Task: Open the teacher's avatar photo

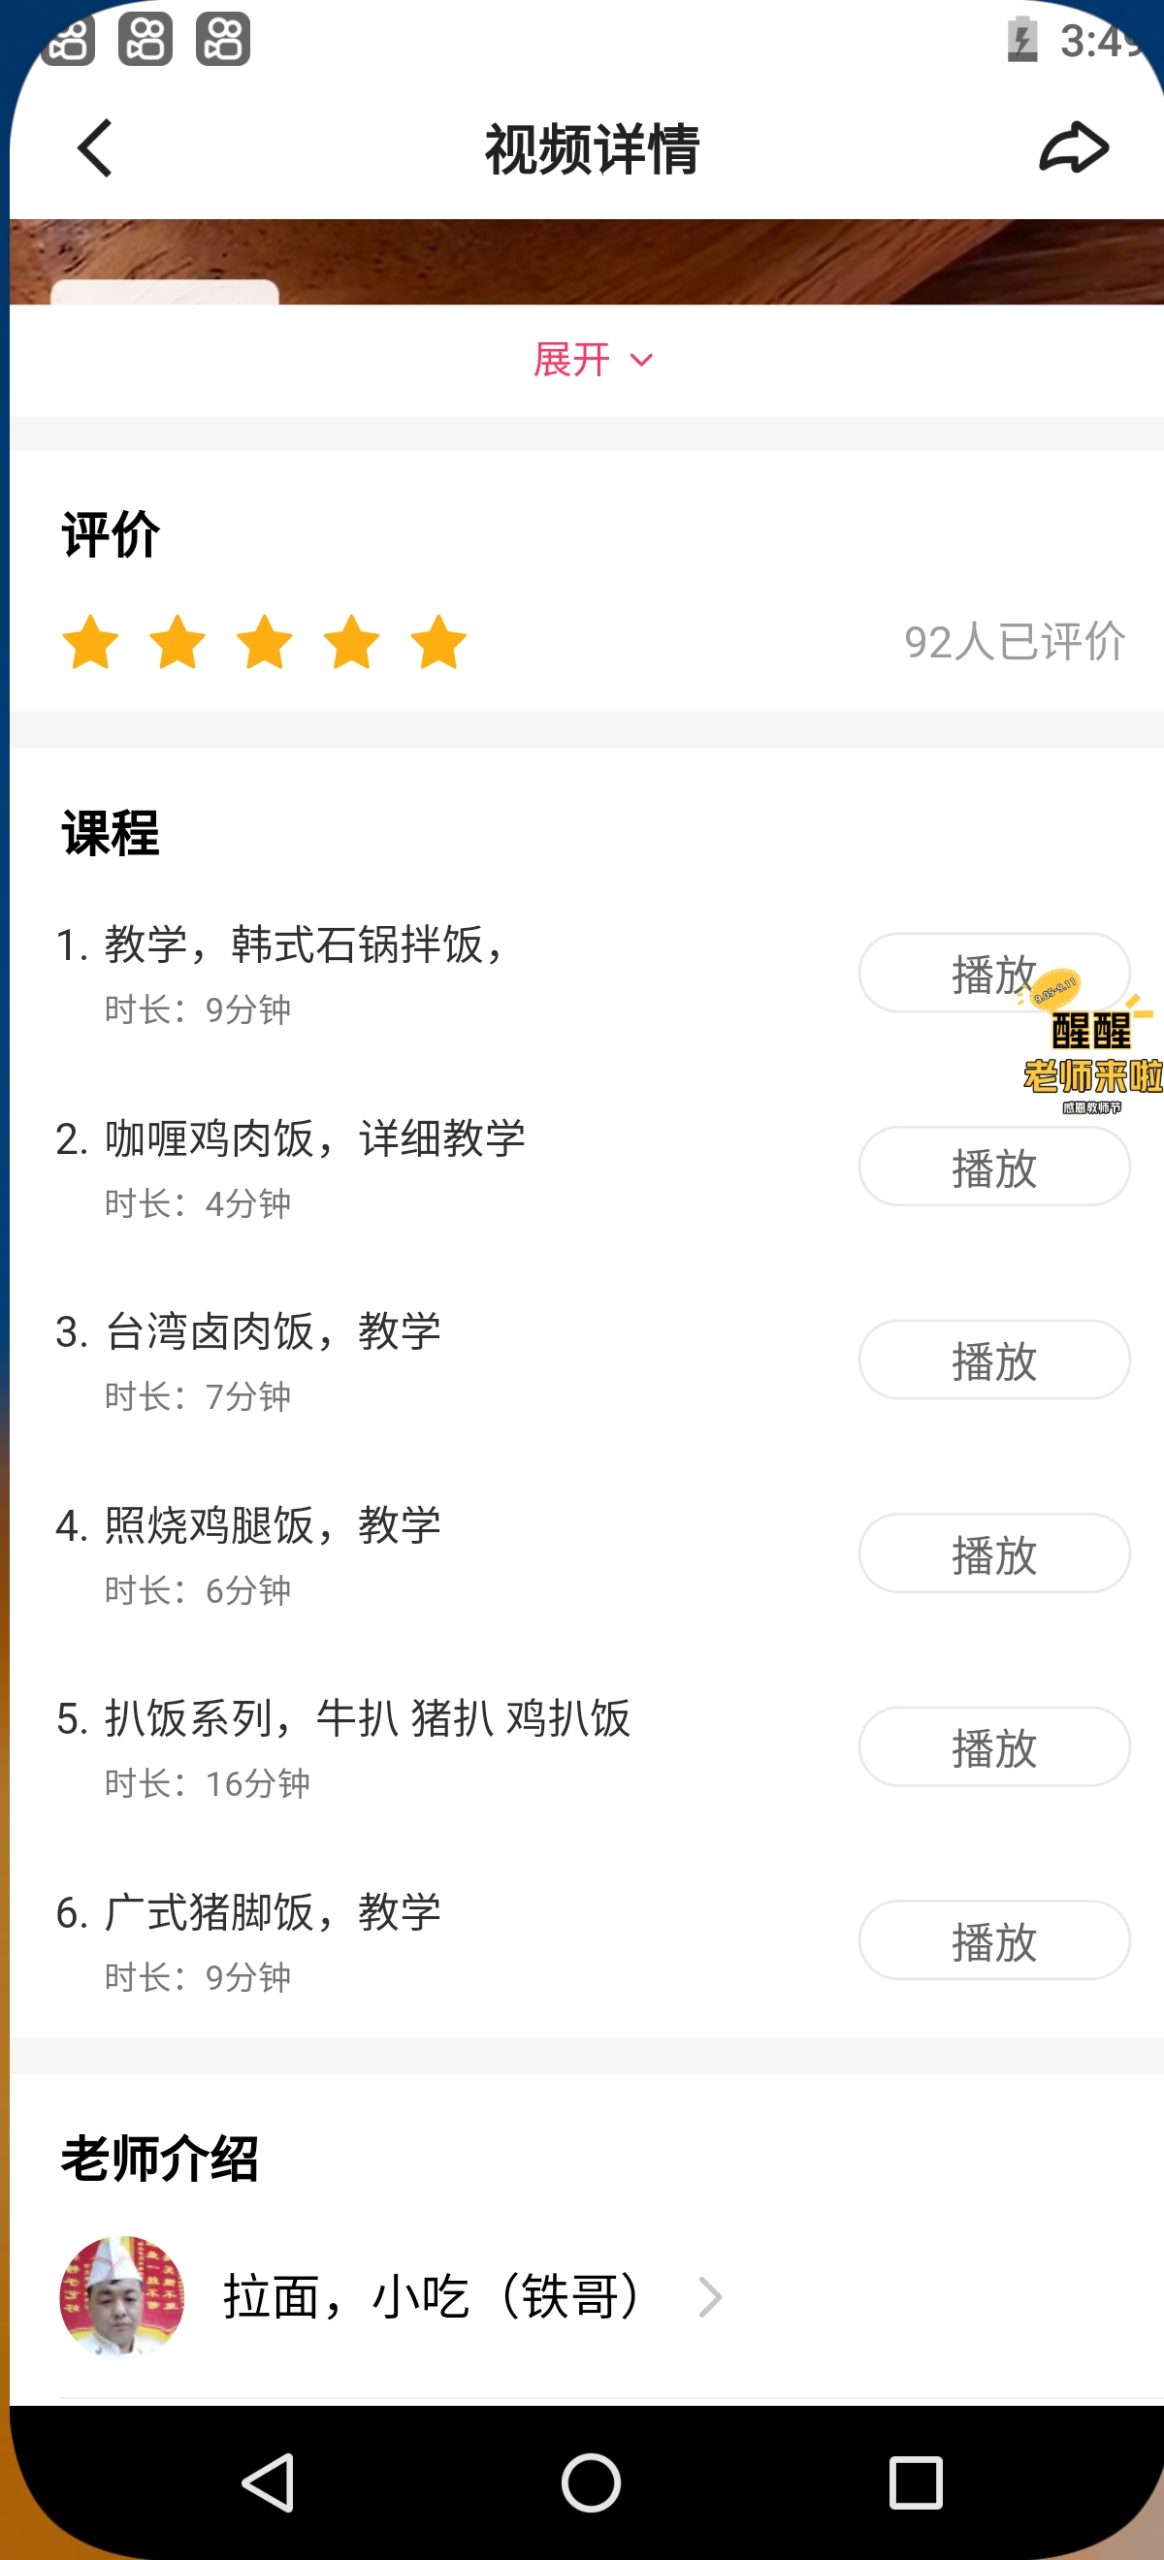Action: pos(122,2296)
